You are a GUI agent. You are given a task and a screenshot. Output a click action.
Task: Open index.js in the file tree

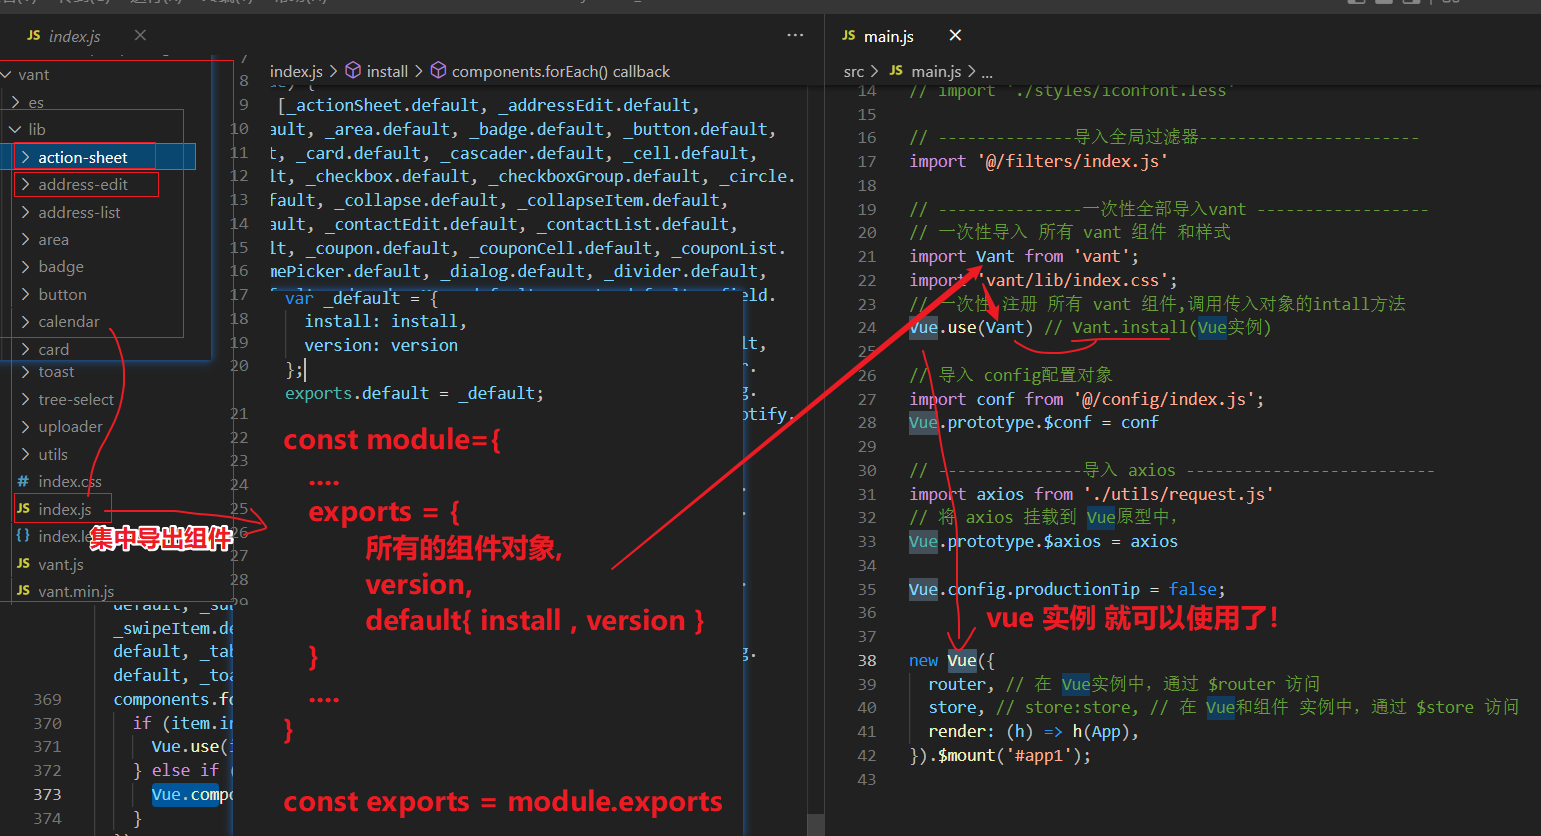(x=64, y=509)
